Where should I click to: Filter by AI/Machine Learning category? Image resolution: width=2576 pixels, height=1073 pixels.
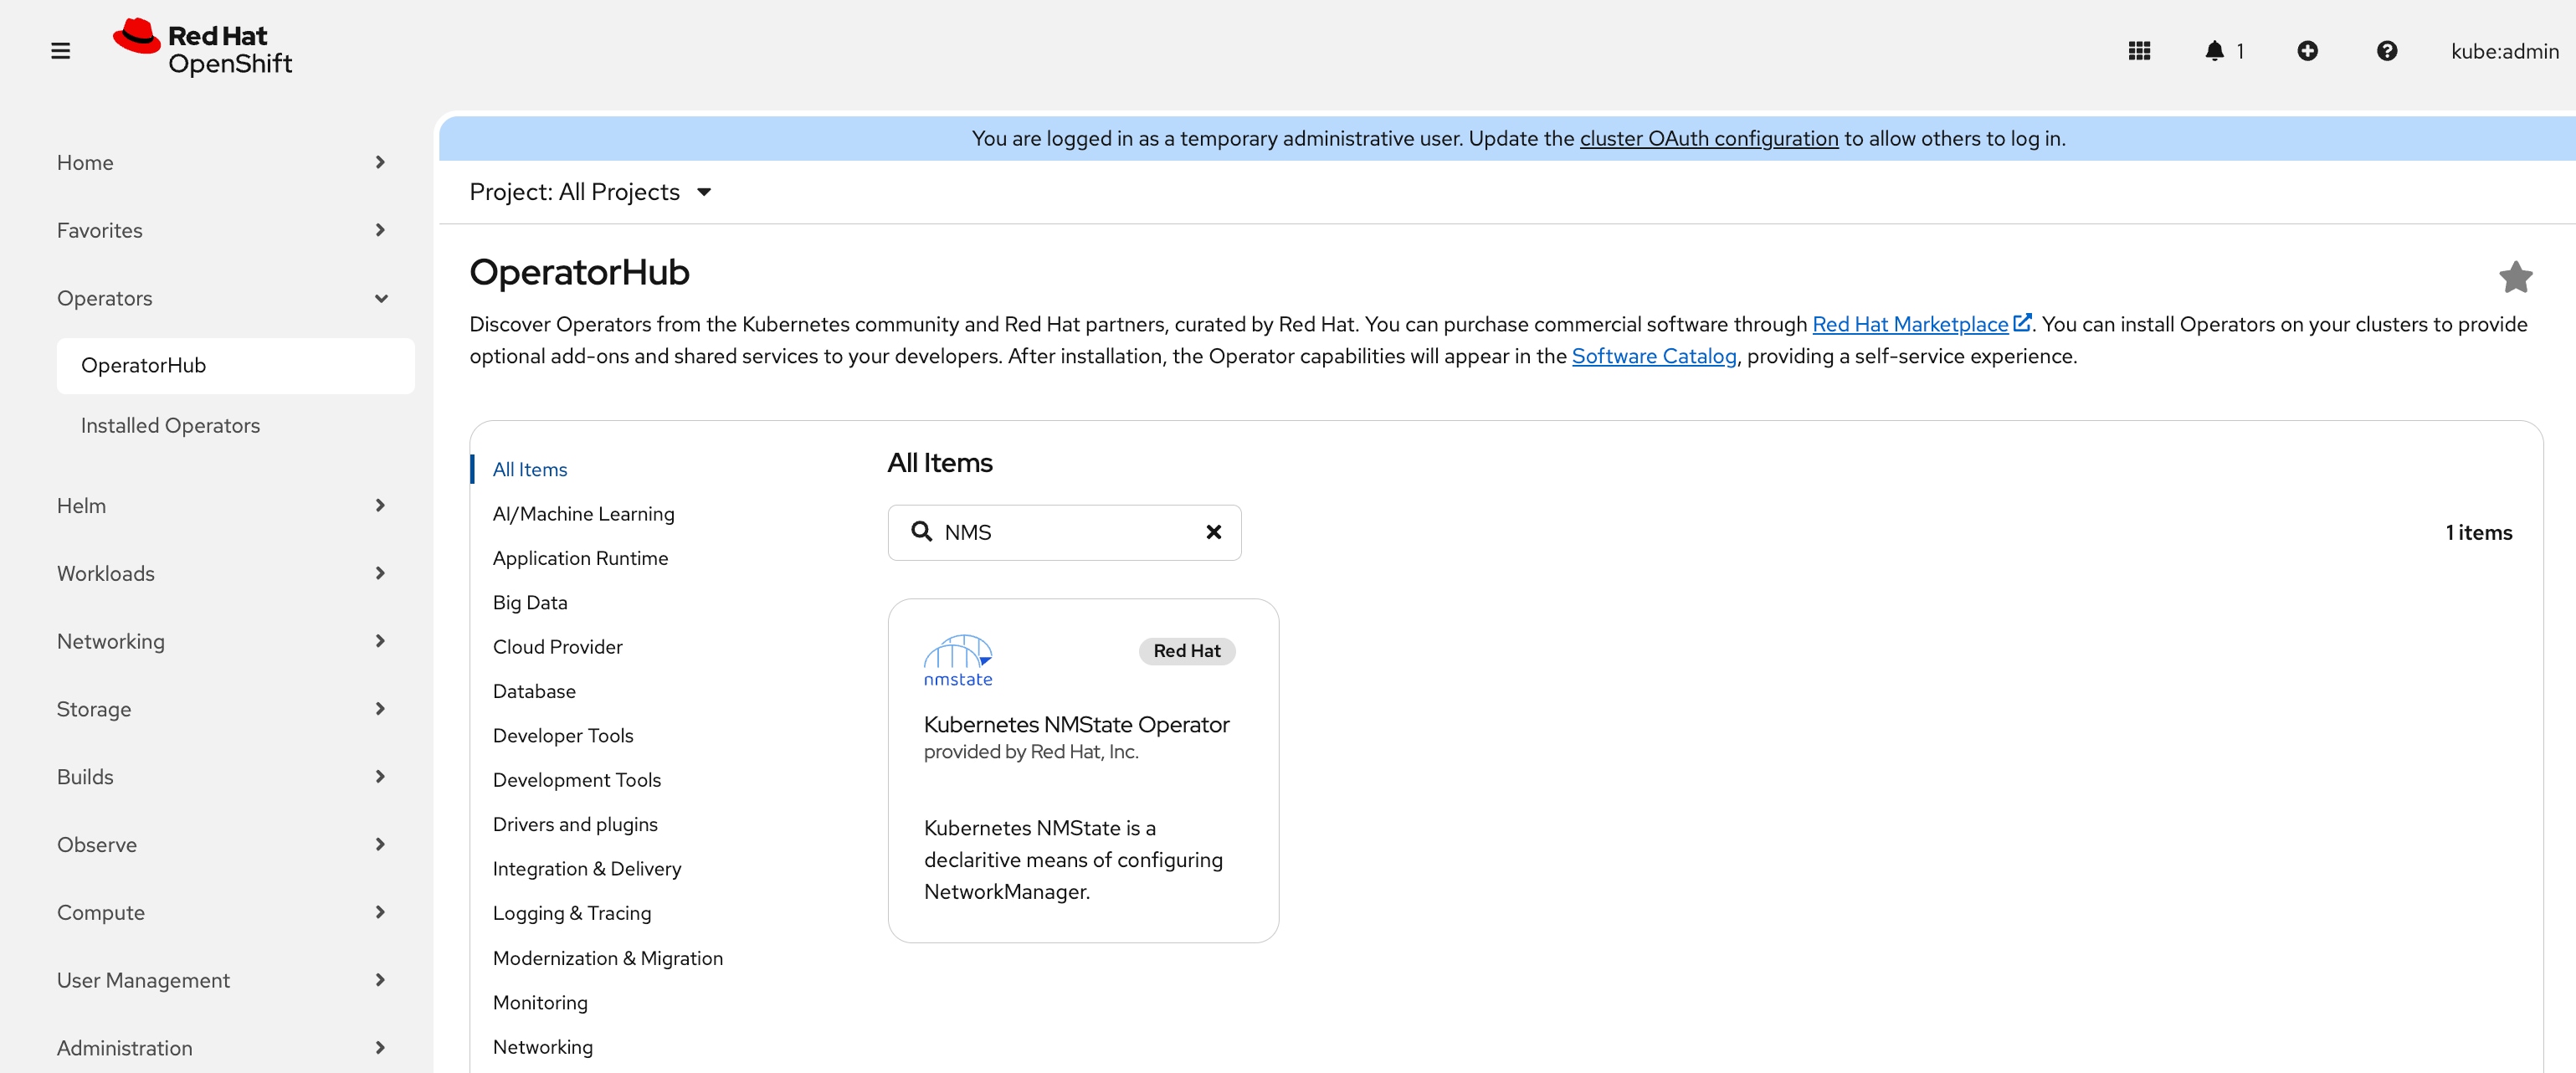click(x=583, y=514)
